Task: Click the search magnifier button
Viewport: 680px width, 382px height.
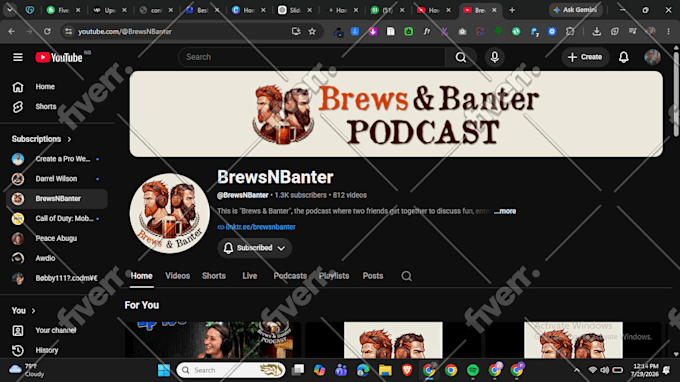Action: 461,57
